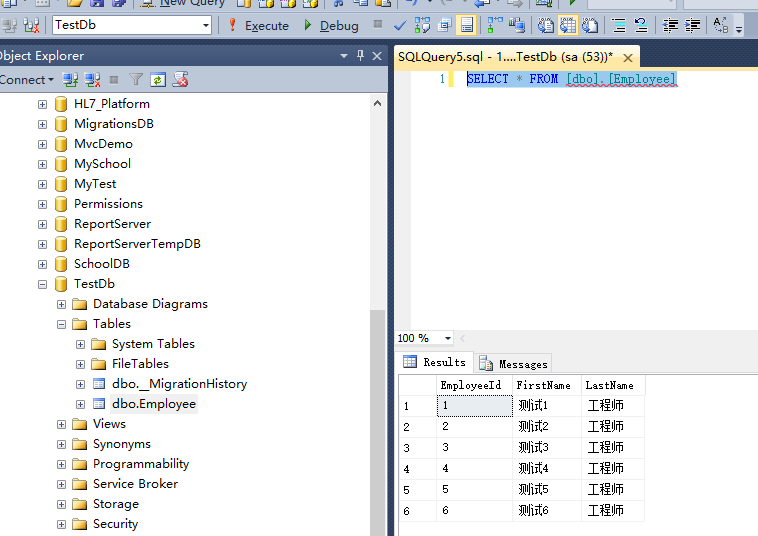Viewport: 758px width, 536px height.
Task: Close the SQLQuery5.sql tab
Action: [628, 58]
